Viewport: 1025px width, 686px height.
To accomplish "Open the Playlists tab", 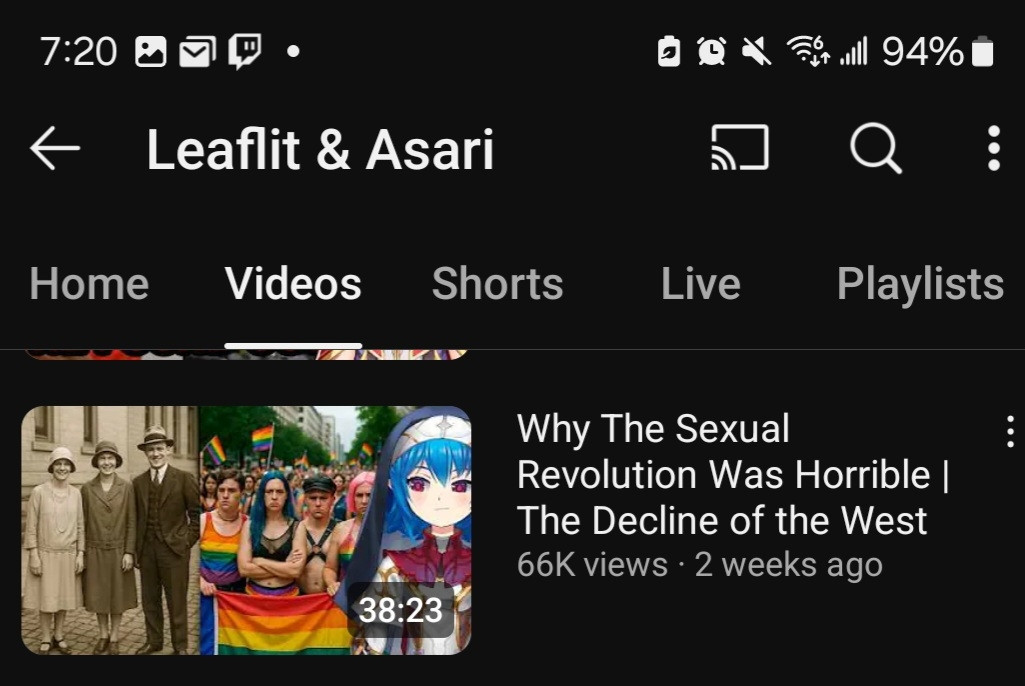I will pos(920,284).
